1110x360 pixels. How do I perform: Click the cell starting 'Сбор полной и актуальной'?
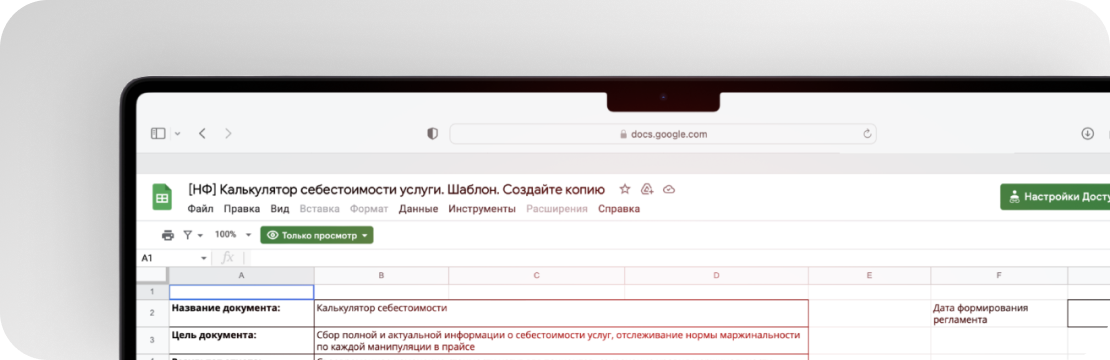pos(561,340)
